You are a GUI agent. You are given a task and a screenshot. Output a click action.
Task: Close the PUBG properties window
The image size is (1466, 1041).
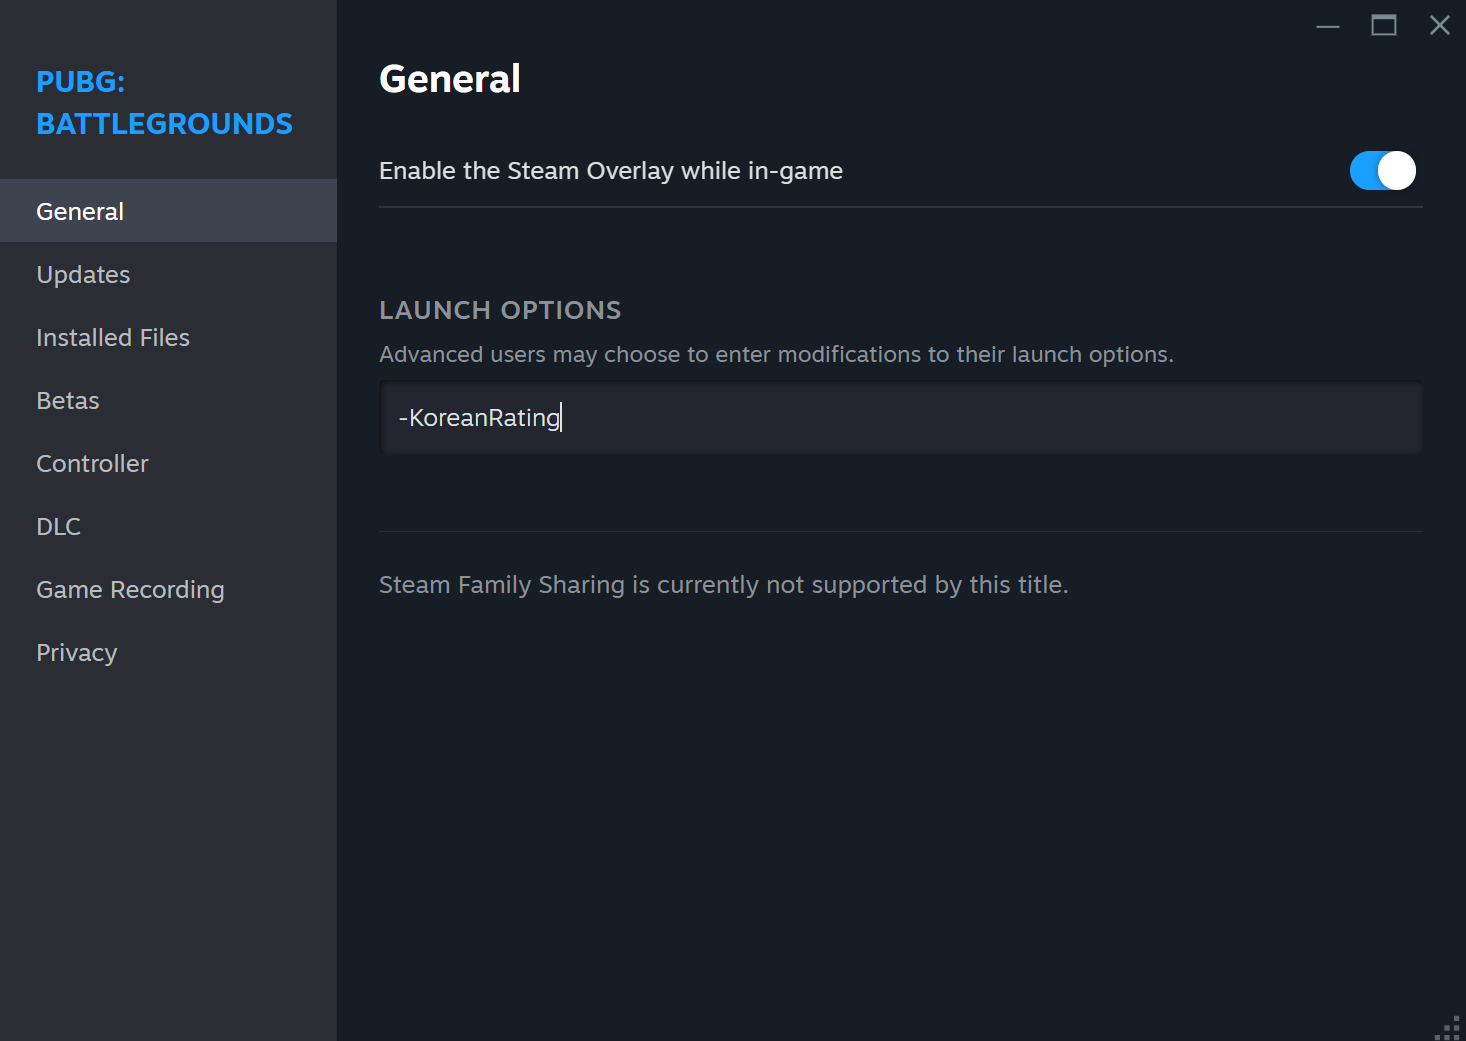1440,26
